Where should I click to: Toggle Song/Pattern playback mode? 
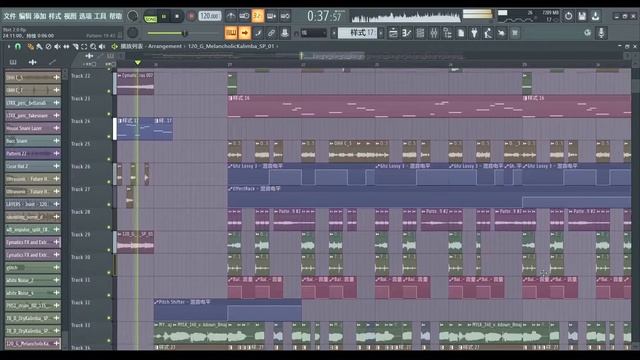coord(151,17)
